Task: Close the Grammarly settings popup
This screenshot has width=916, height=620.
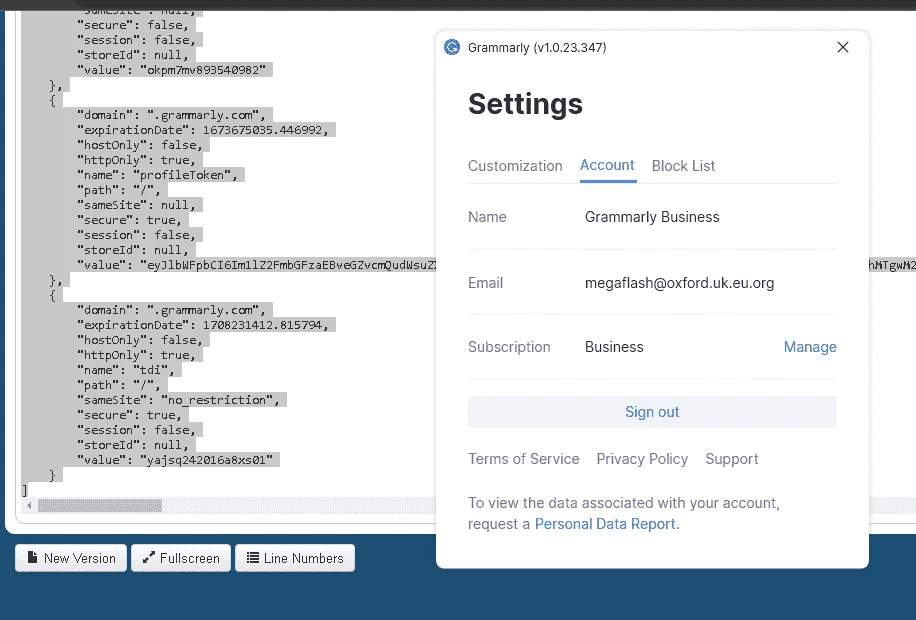Action: point(842,47)
